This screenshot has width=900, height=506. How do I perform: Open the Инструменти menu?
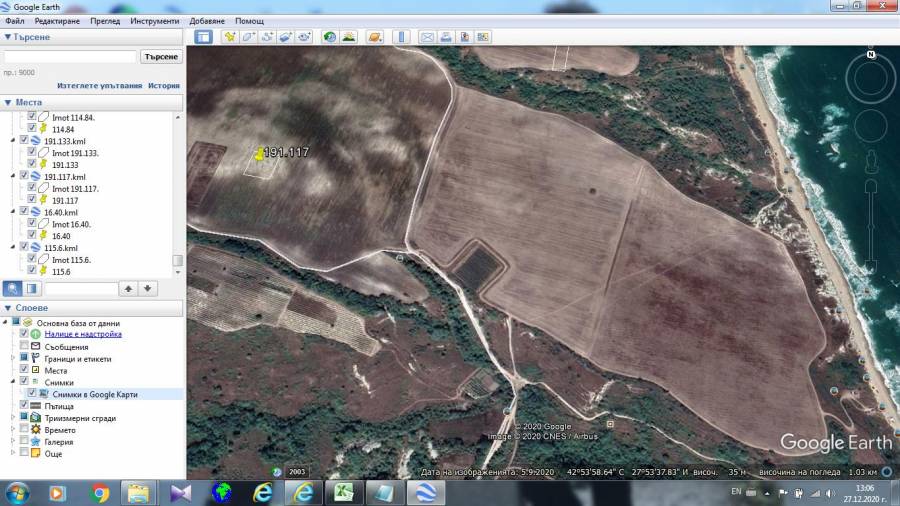pyautogui.click(x=155, y=21)
